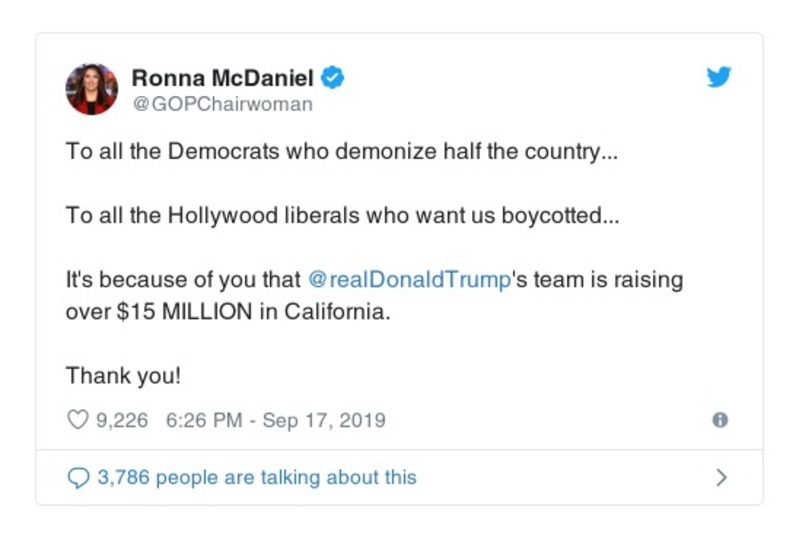Open Ronna McDaniel's profile photo
The image size is (799, 538).
coord(92,88)
